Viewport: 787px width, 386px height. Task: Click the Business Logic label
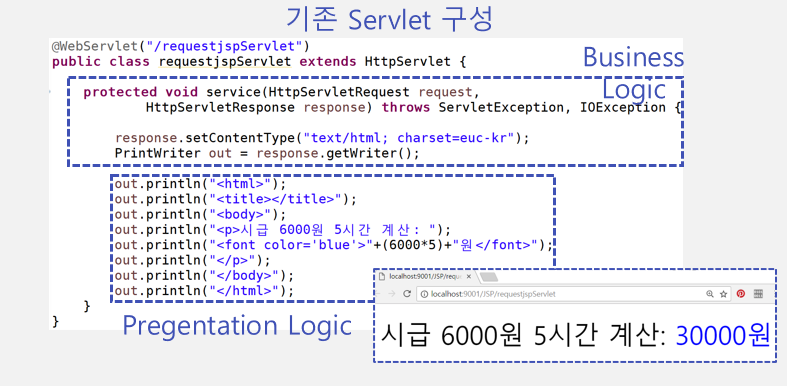coord(633,73)
